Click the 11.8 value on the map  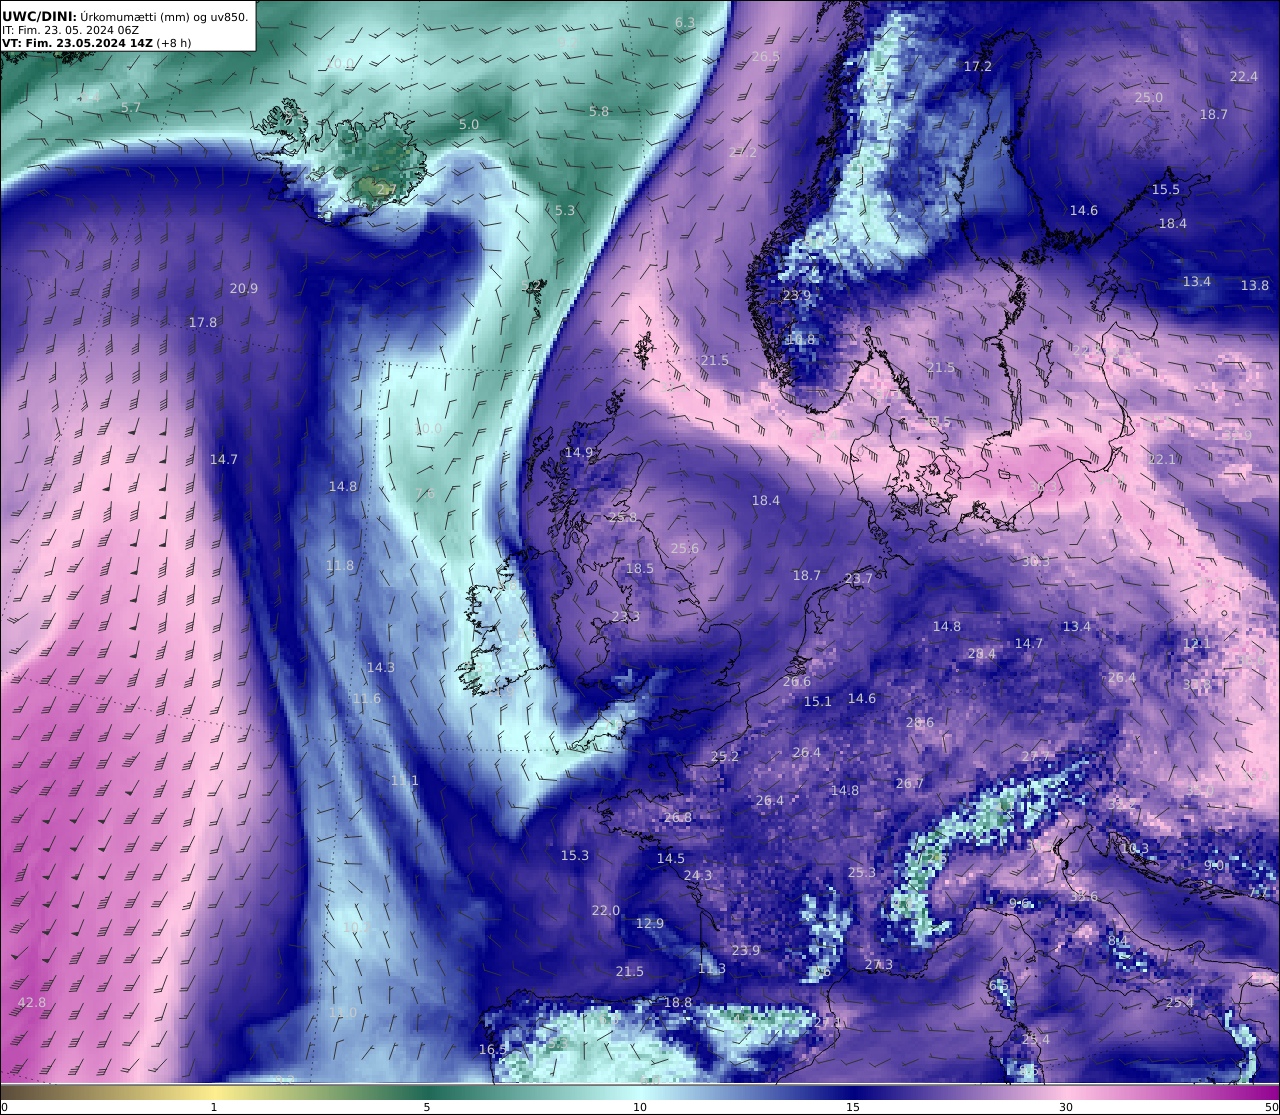340,565
